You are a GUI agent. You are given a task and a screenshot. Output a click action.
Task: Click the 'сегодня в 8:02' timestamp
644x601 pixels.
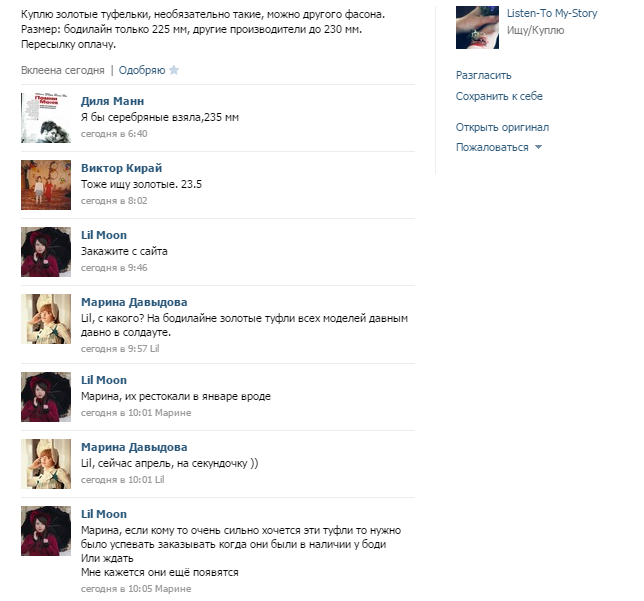[114, 201]
